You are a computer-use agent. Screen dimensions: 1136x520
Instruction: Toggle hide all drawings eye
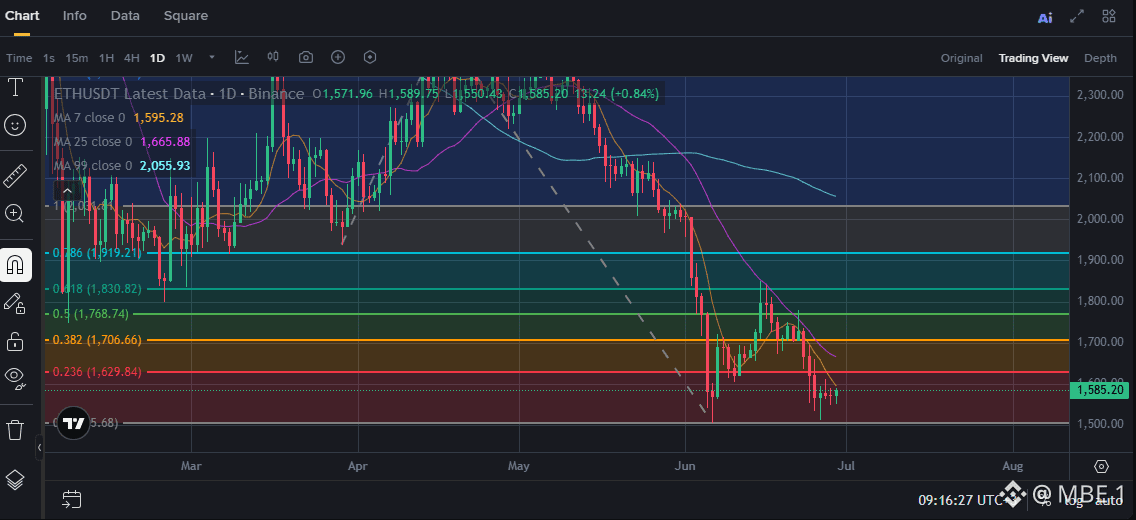[15, 377]
